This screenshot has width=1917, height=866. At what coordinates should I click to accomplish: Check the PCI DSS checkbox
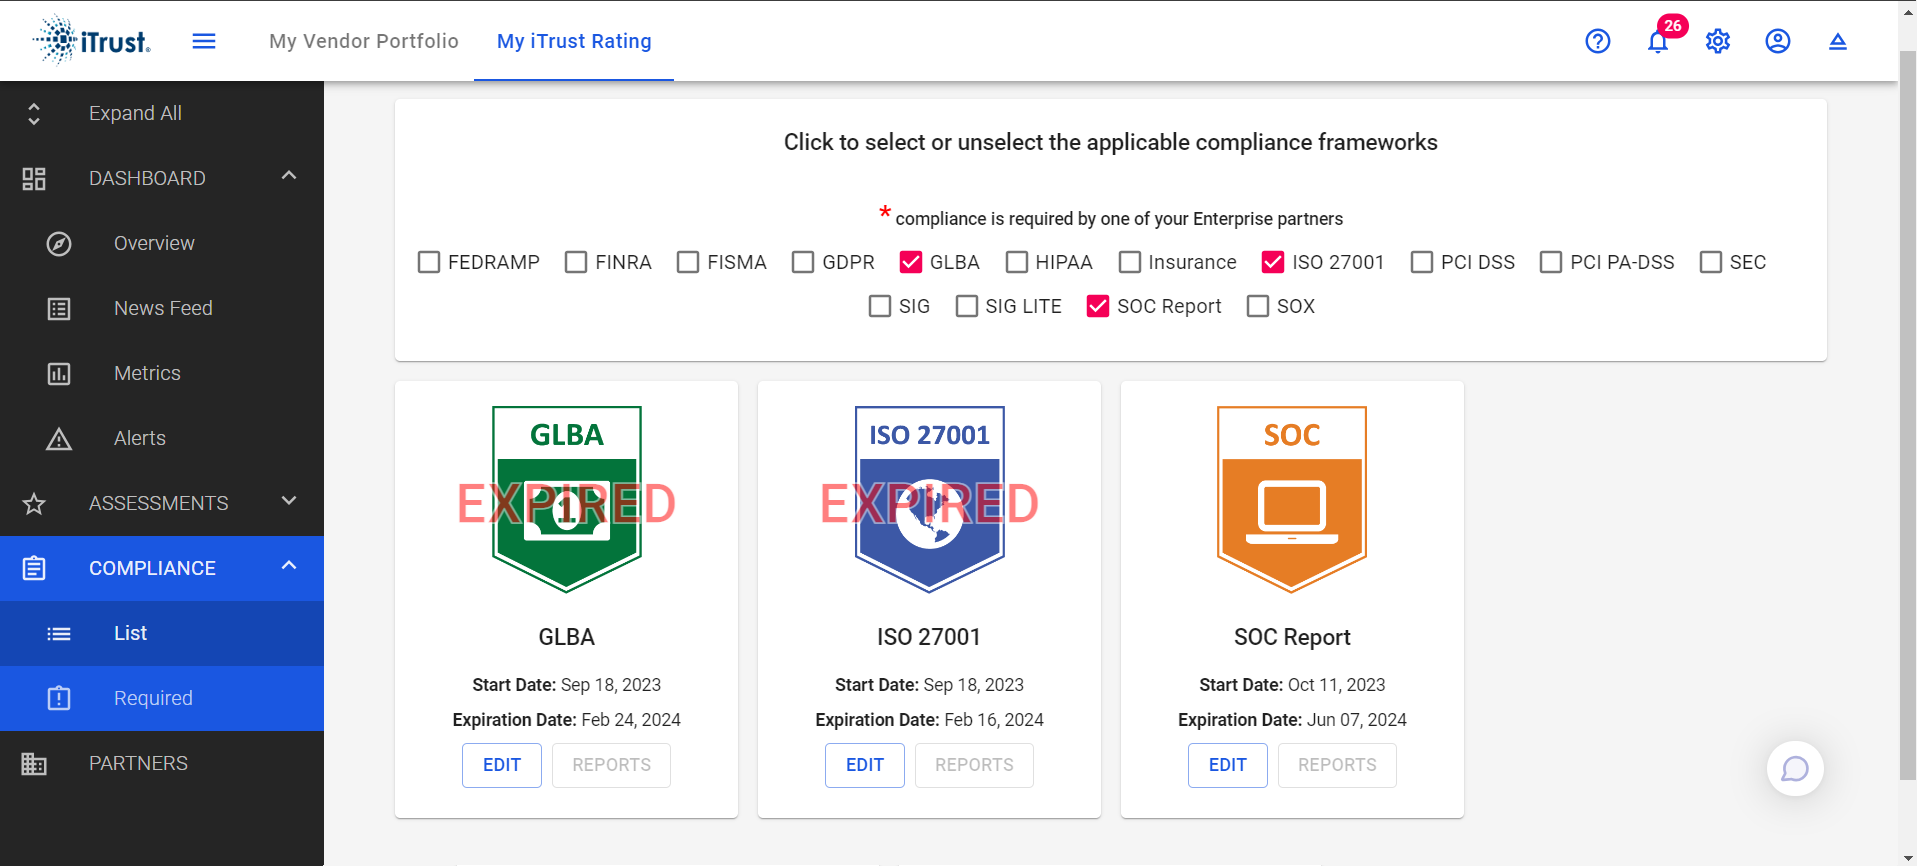pos(1422,262)
